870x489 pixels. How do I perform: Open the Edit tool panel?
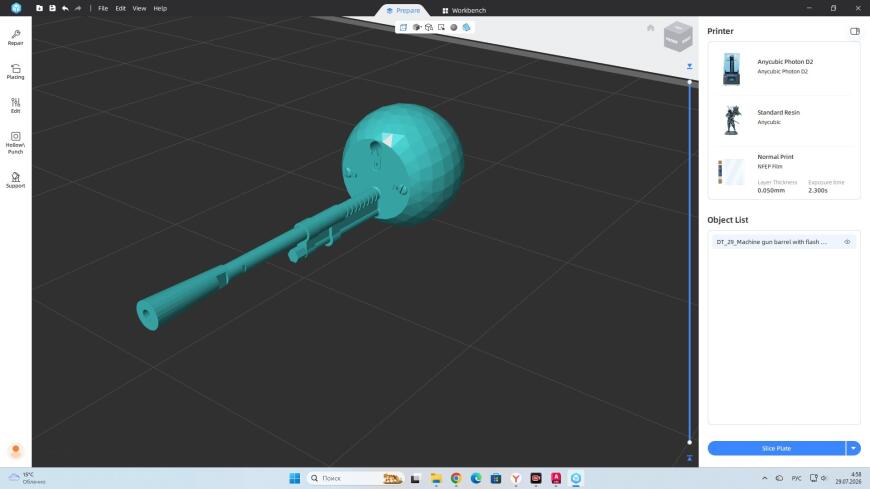(x=16, y=105)
